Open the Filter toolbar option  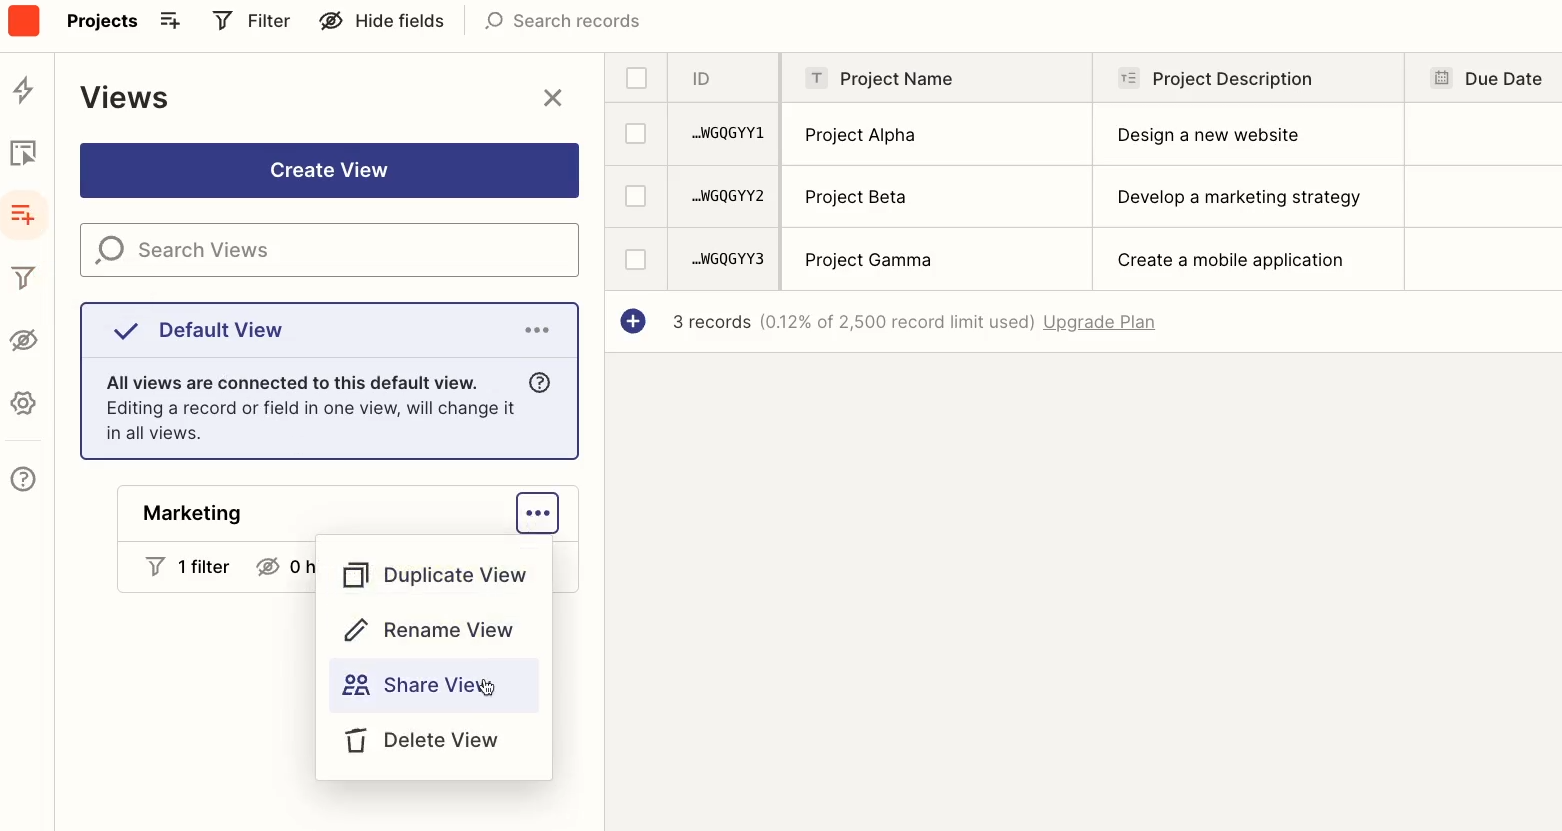[x=251, y=21]
